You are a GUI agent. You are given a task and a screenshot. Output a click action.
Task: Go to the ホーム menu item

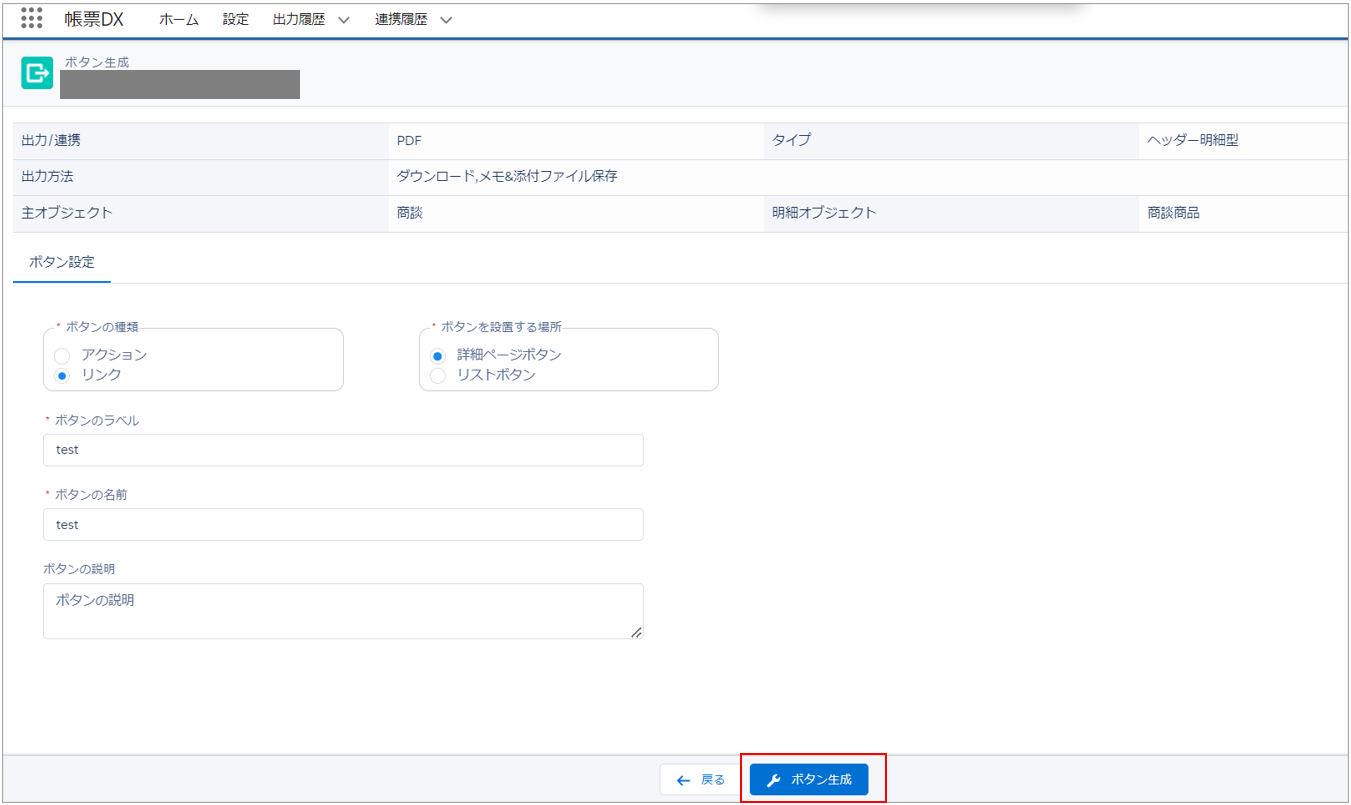[179, 19]
